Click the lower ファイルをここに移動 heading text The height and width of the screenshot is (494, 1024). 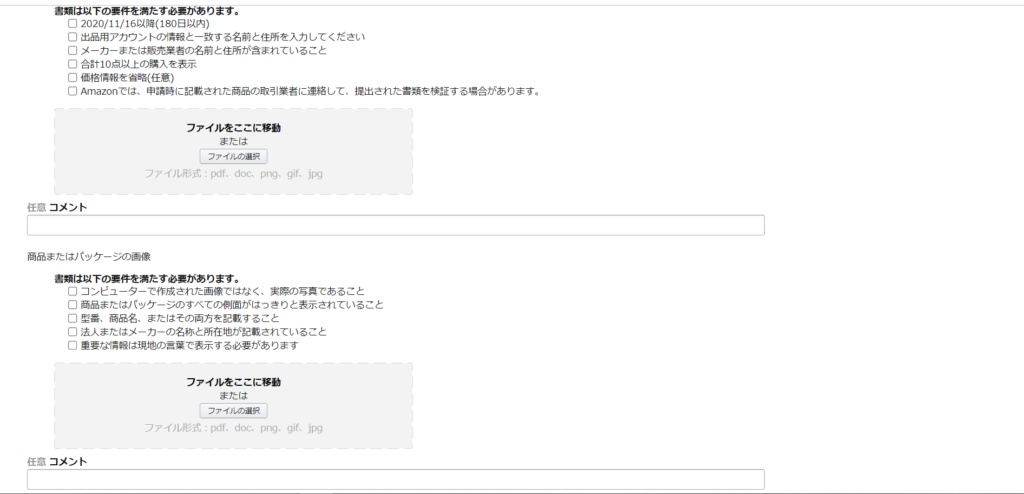tap(233, 382)
